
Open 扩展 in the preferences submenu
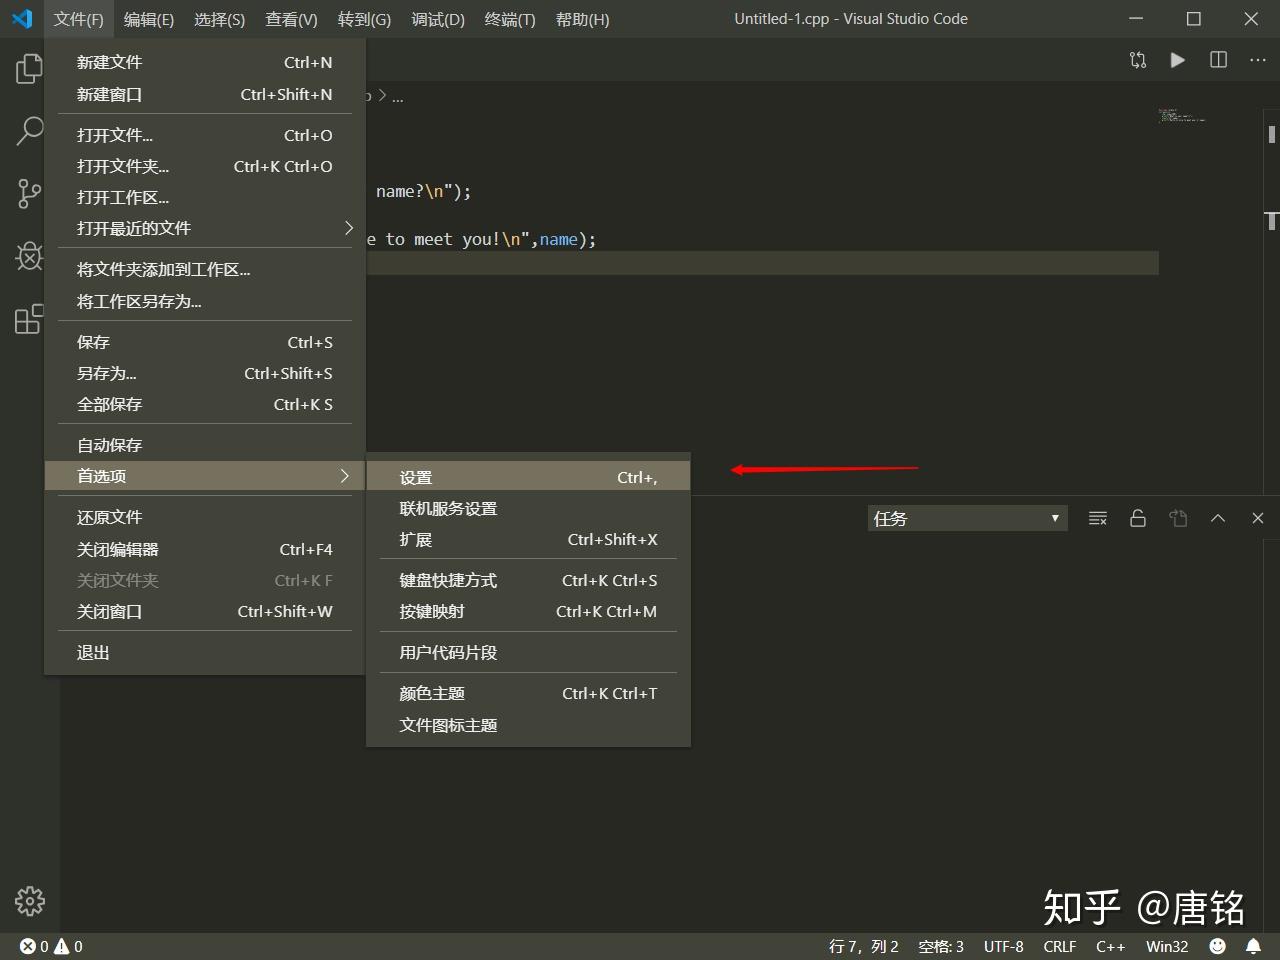coord(528,539)
